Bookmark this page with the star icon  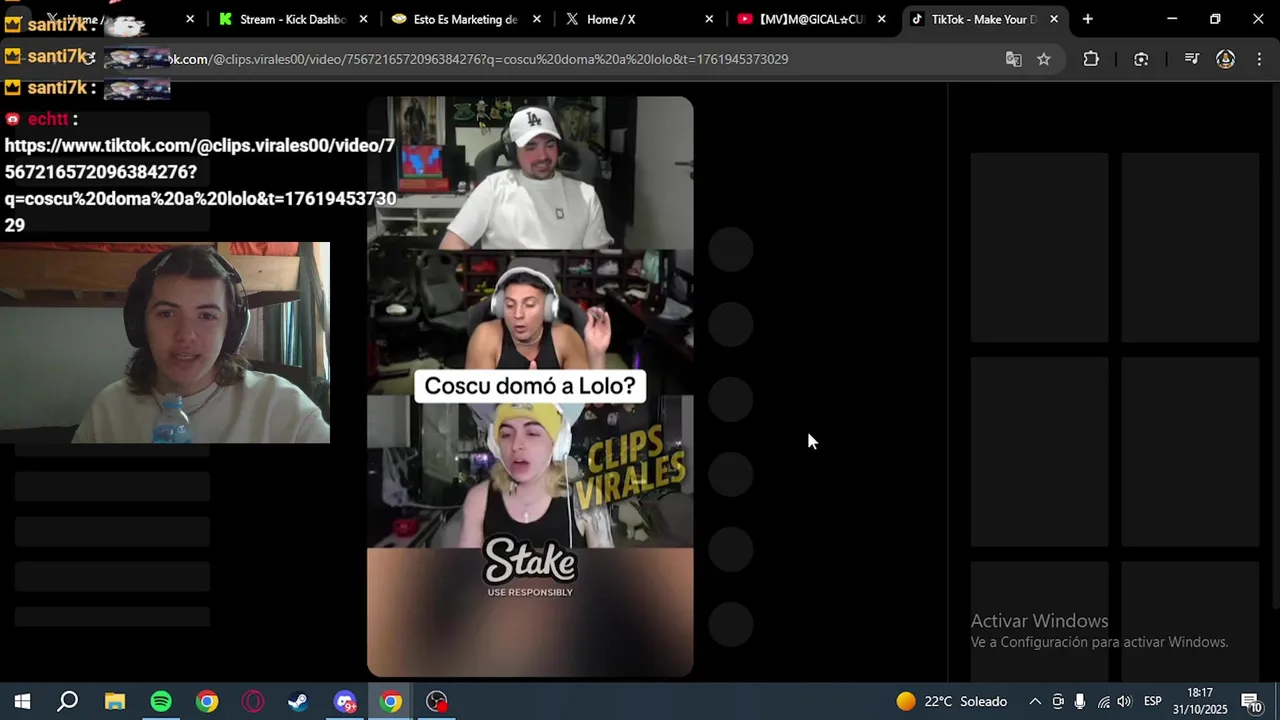(x=1044, y=59)
